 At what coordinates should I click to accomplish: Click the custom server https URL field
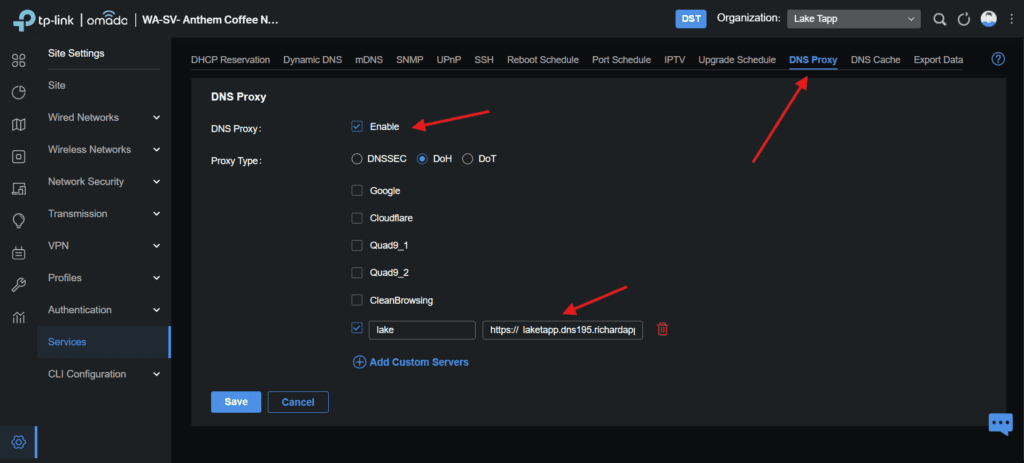pyautogui.click(x=562, y=330)
